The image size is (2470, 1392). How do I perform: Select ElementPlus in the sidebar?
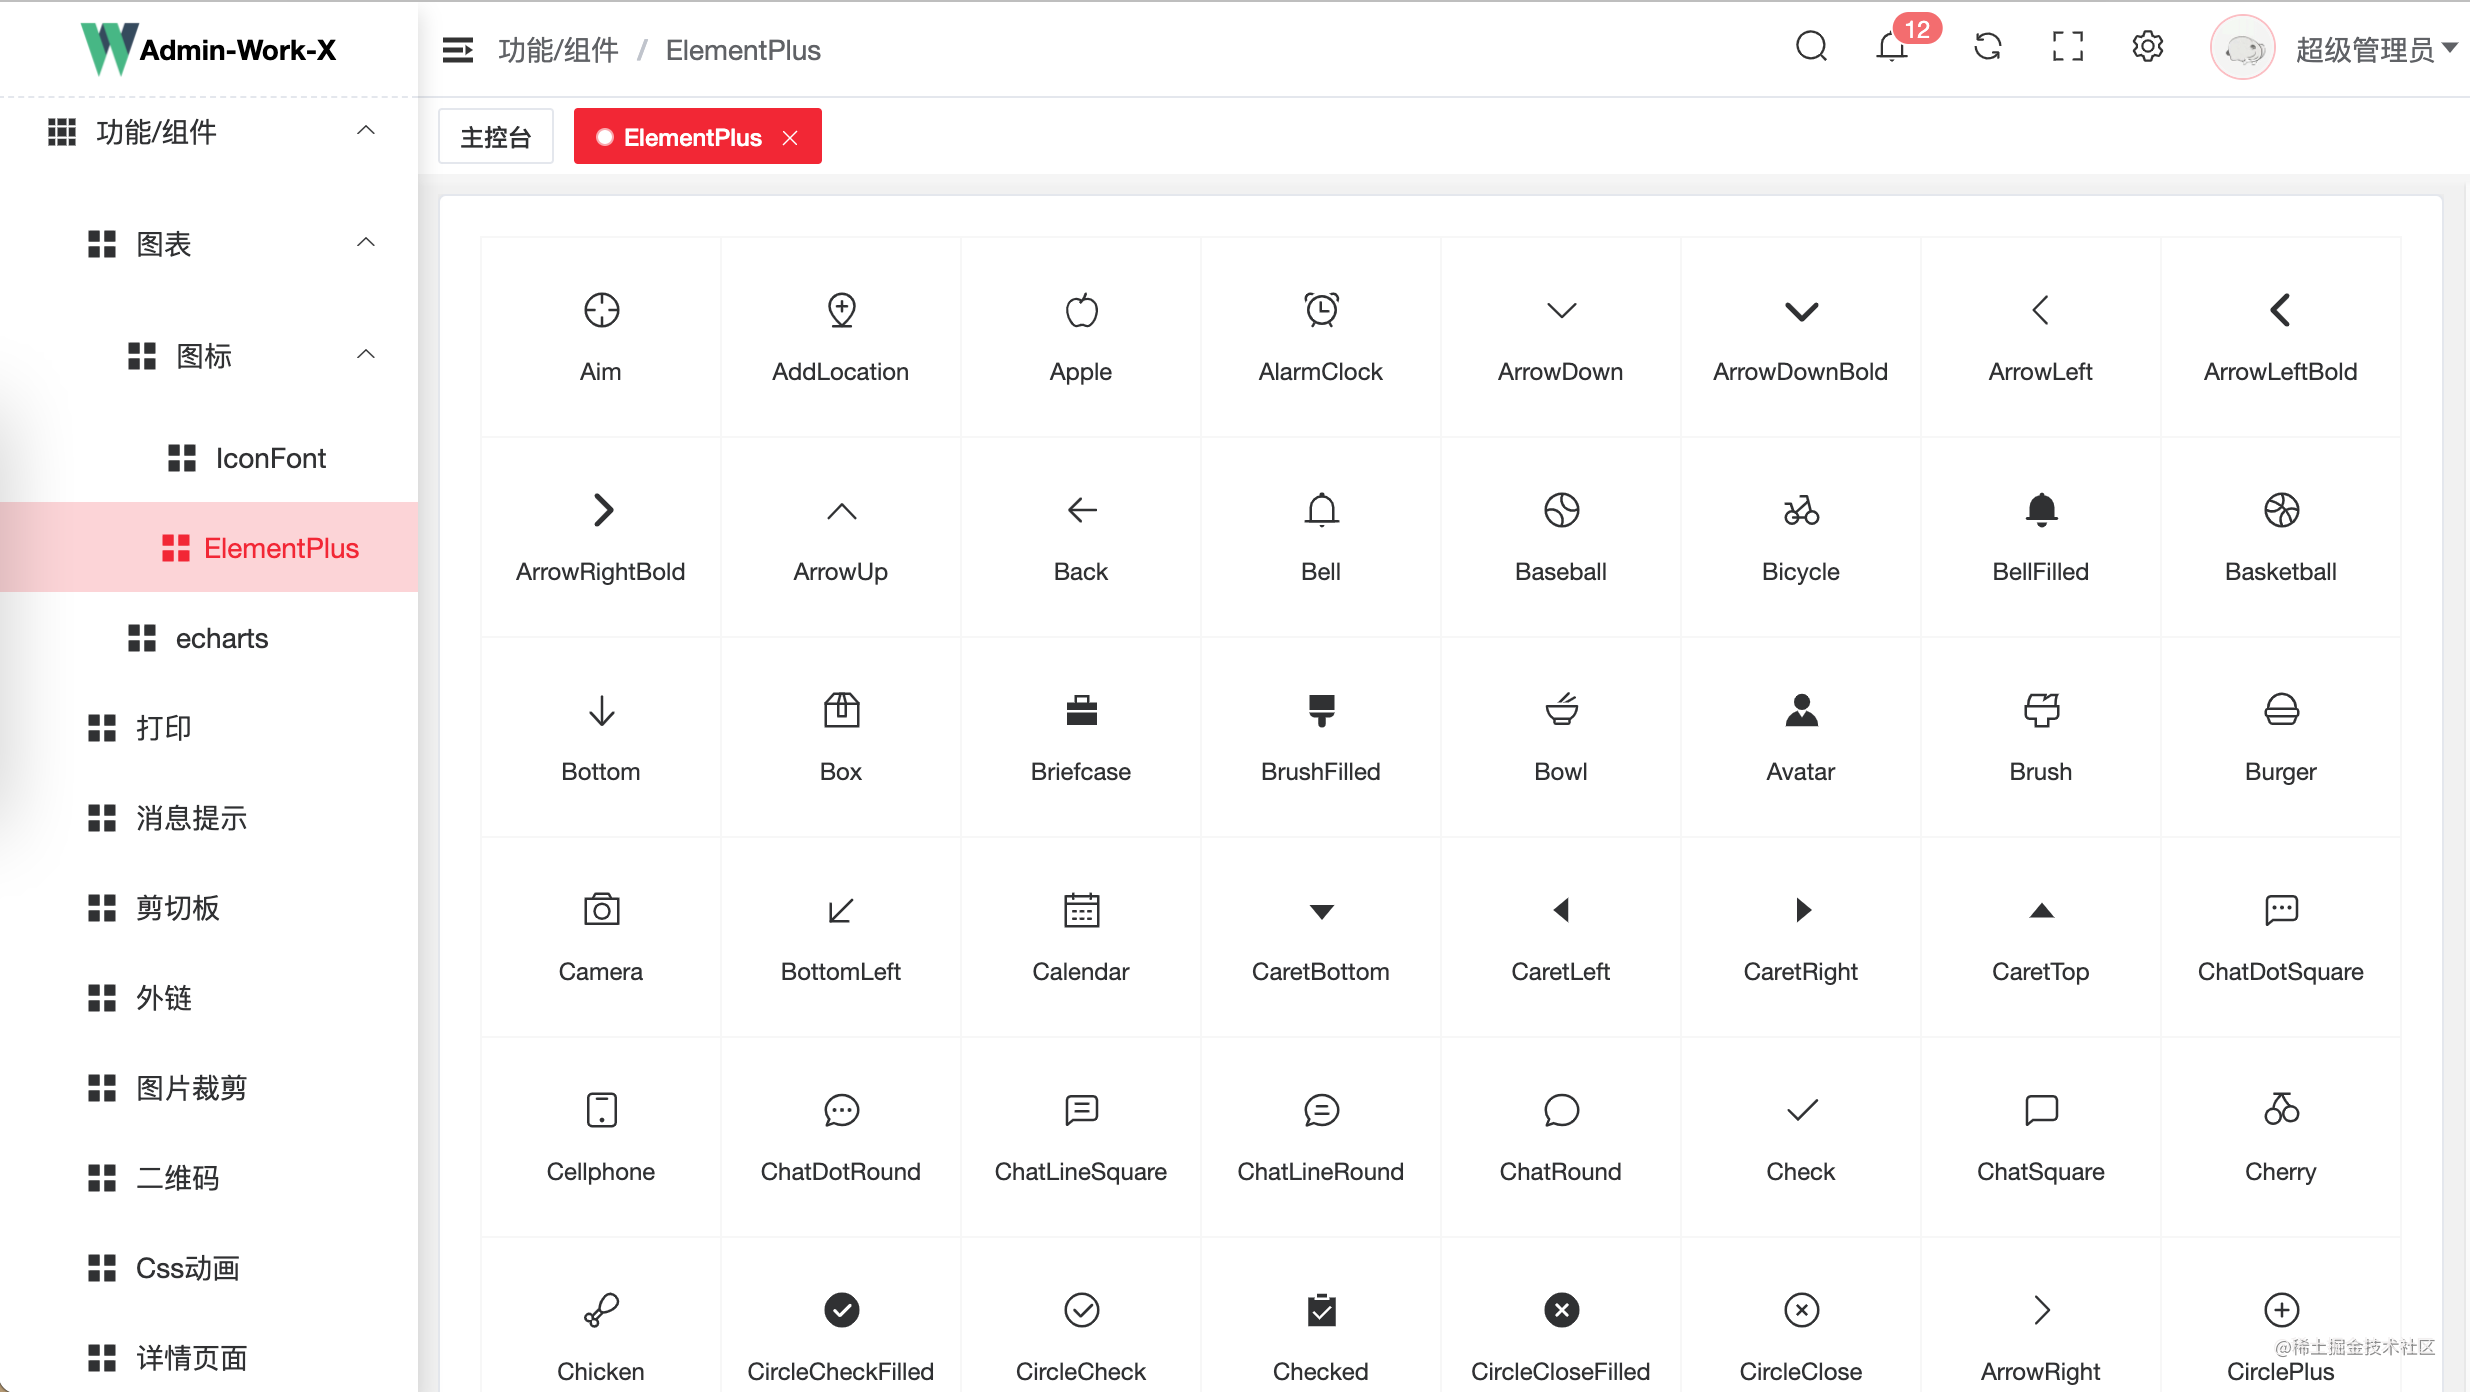pyautogui.click(x=209, y=548)
